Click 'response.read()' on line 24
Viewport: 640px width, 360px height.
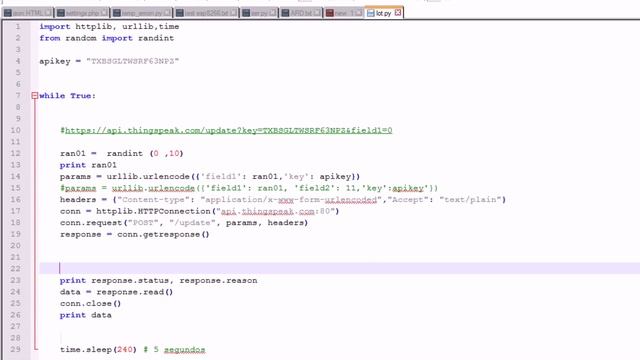135,292
